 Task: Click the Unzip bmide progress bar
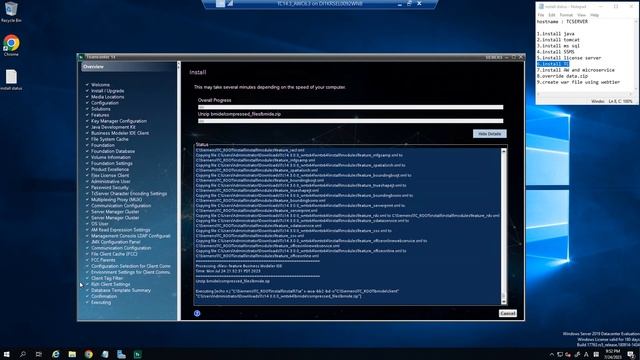(x=350, y=121)
